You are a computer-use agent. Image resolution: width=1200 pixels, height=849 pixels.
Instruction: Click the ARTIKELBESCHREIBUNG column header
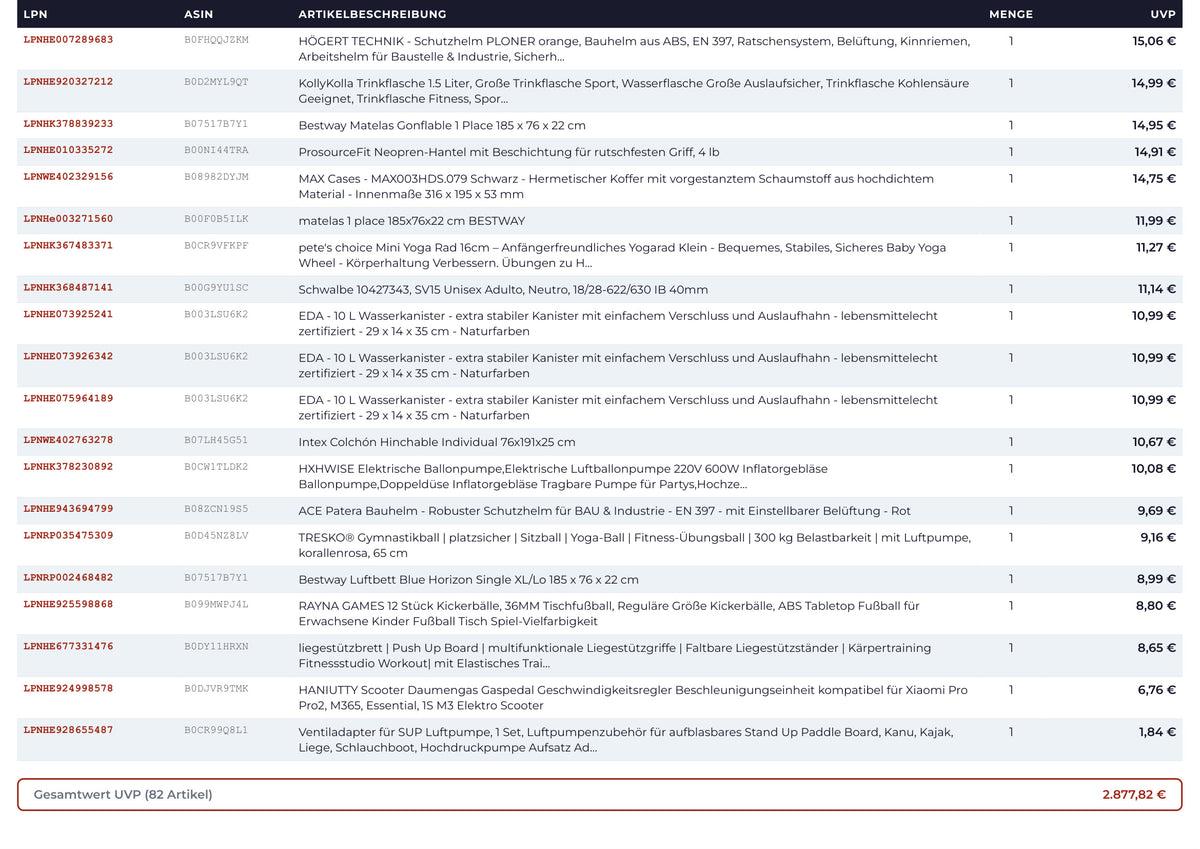tap(372, 14)
